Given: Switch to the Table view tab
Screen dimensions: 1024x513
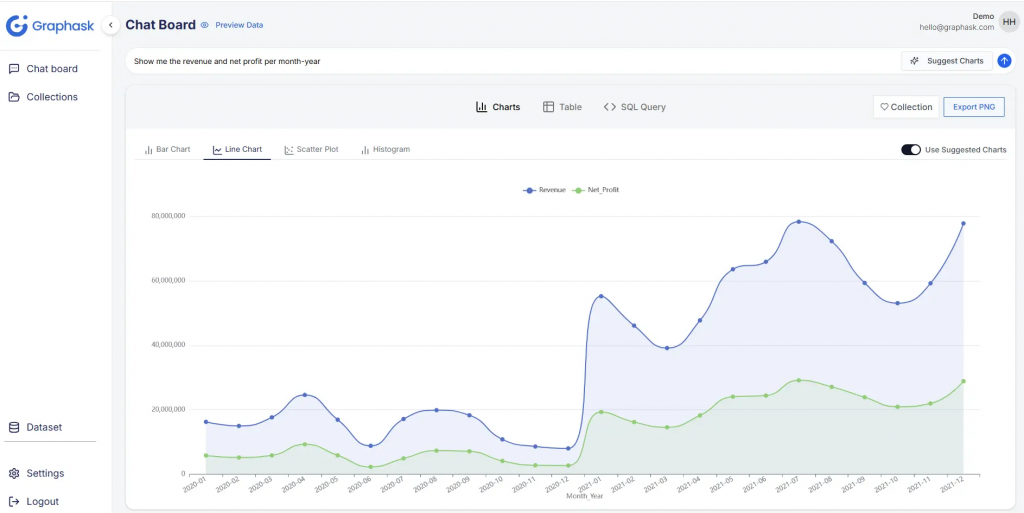Looking at the screenshot, I should [x=562, y=107].
